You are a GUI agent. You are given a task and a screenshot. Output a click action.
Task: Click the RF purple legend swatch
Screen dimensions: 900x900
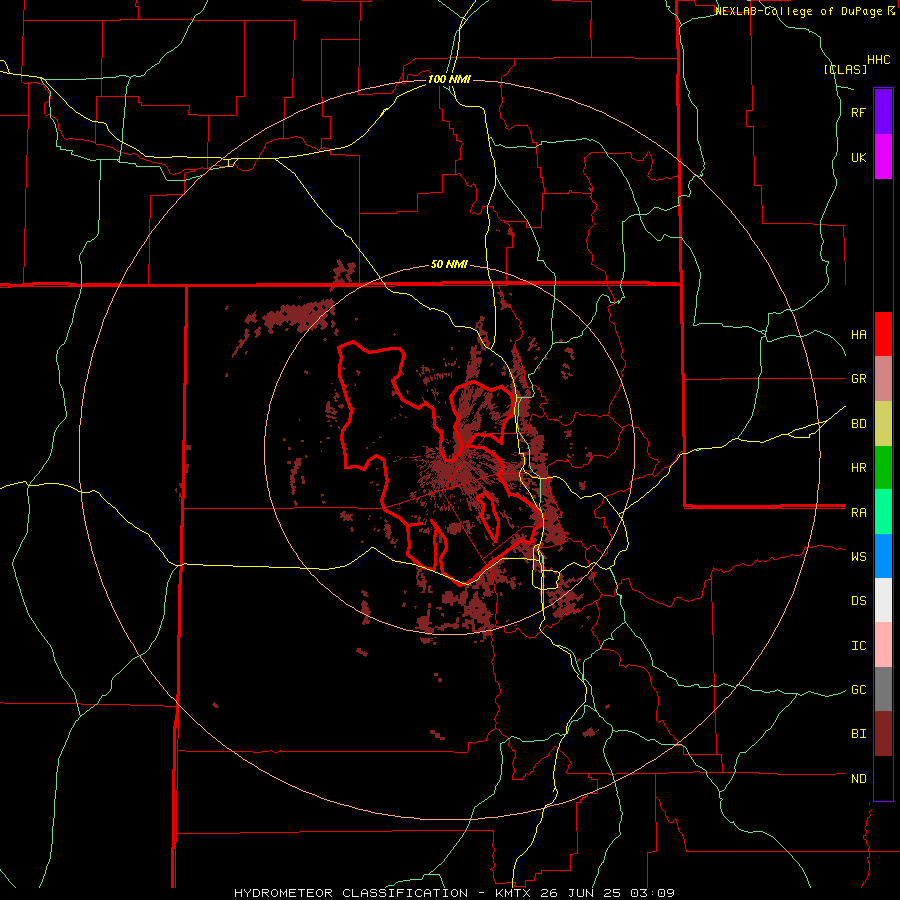point(883,111)
